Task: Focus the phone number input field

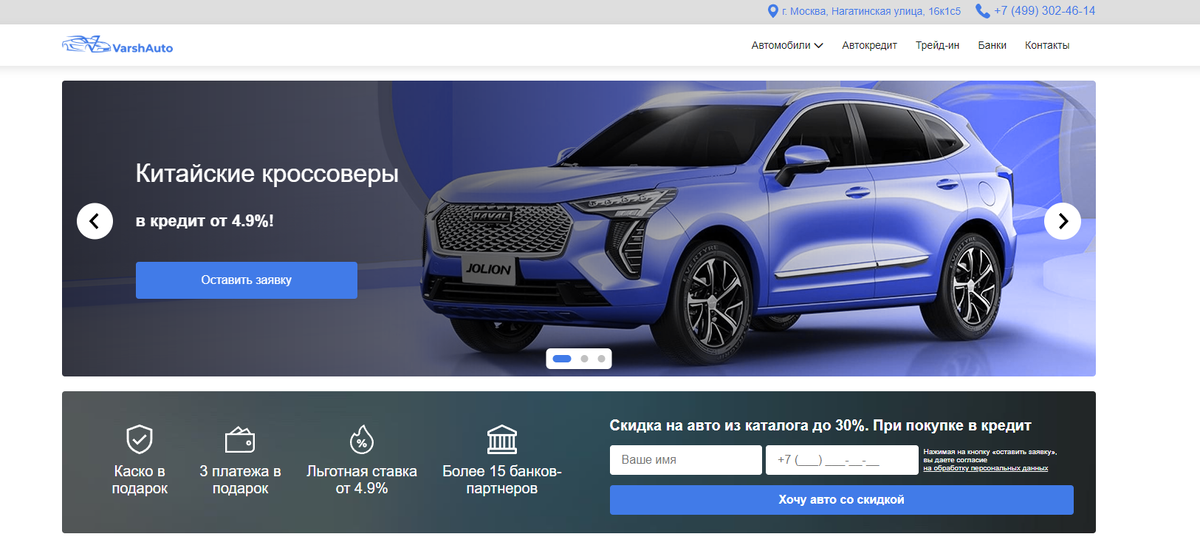Action: (842, 460)
